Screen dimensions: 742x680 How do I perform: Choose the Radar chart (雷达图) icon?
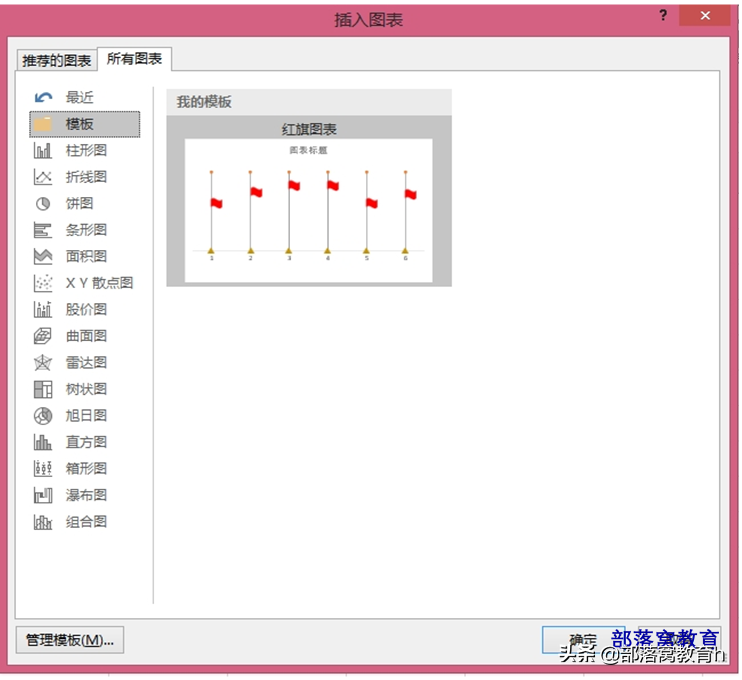(43, 362)
